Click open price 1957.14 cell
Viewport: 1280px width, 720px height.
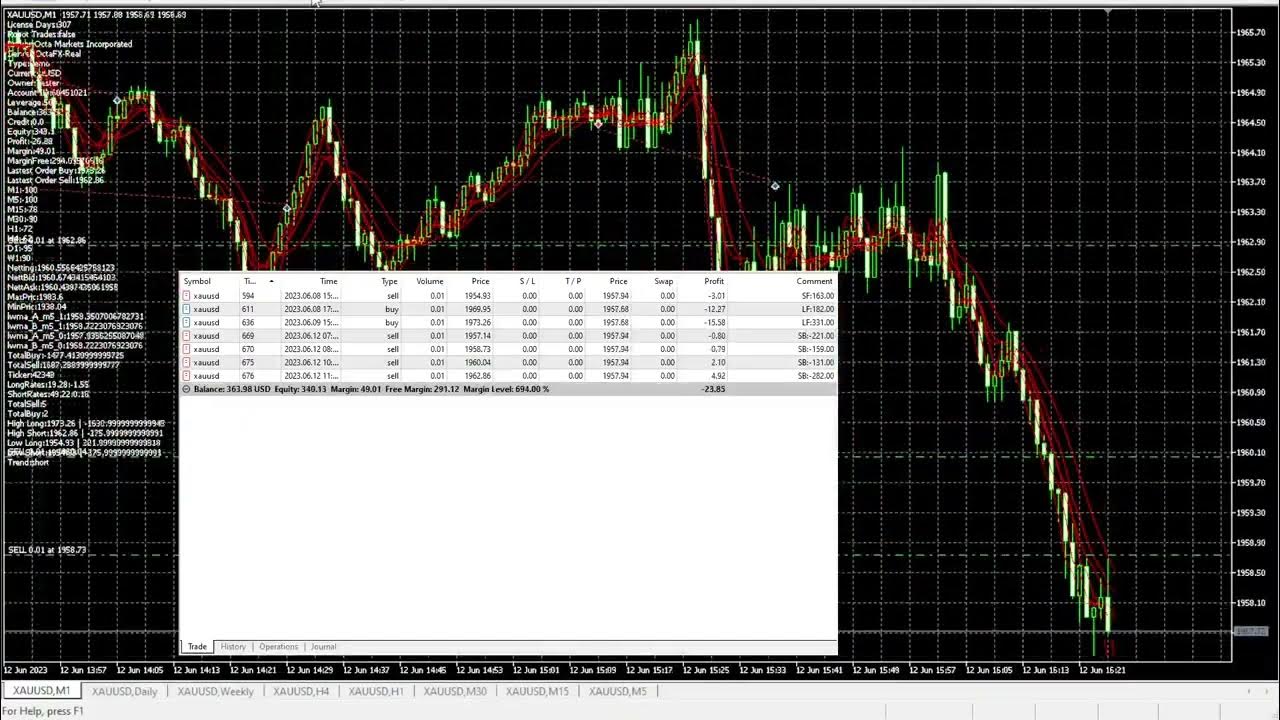pos(477,336)
